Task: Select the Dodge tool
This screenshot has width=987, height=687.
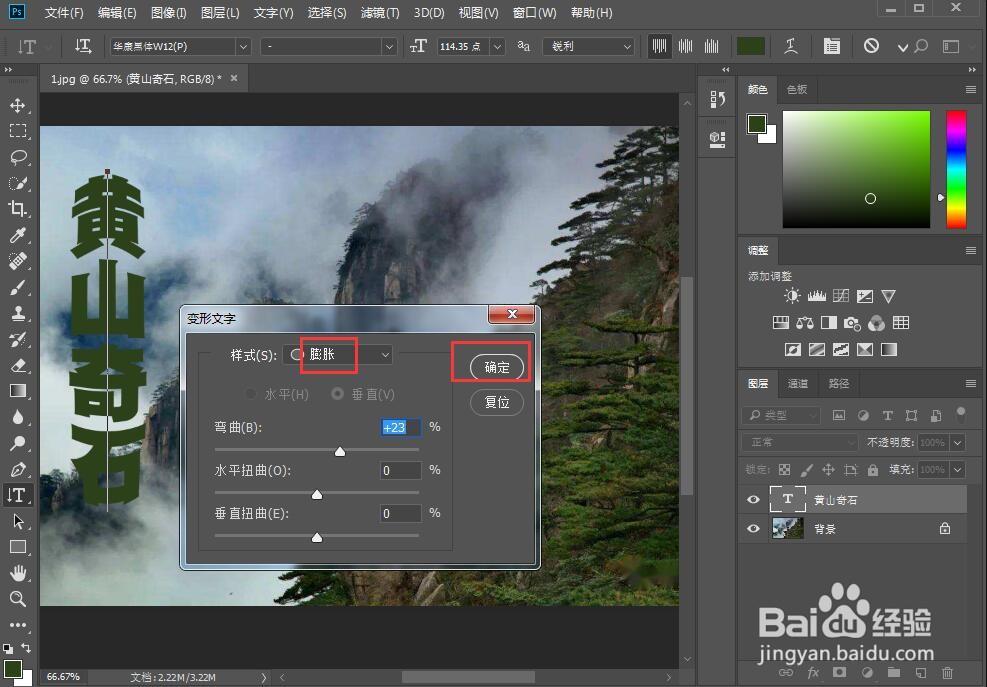Action: [18, 443]
